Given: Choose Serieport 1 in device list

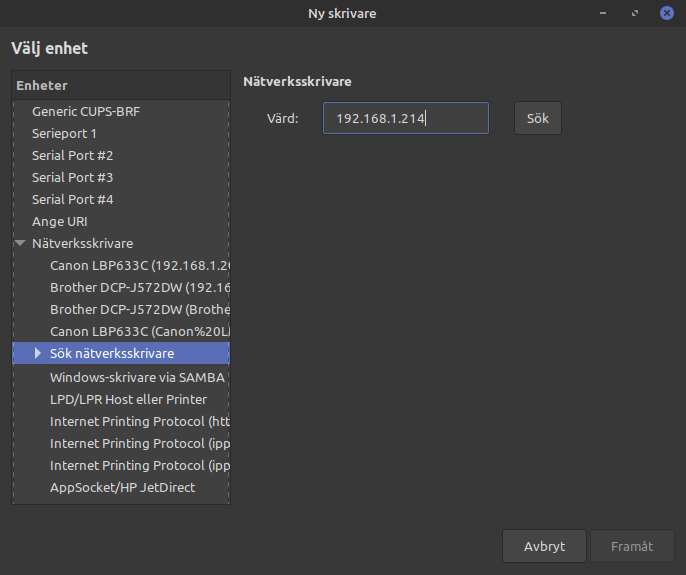Looking at the screenshot, I should (64, 133).
